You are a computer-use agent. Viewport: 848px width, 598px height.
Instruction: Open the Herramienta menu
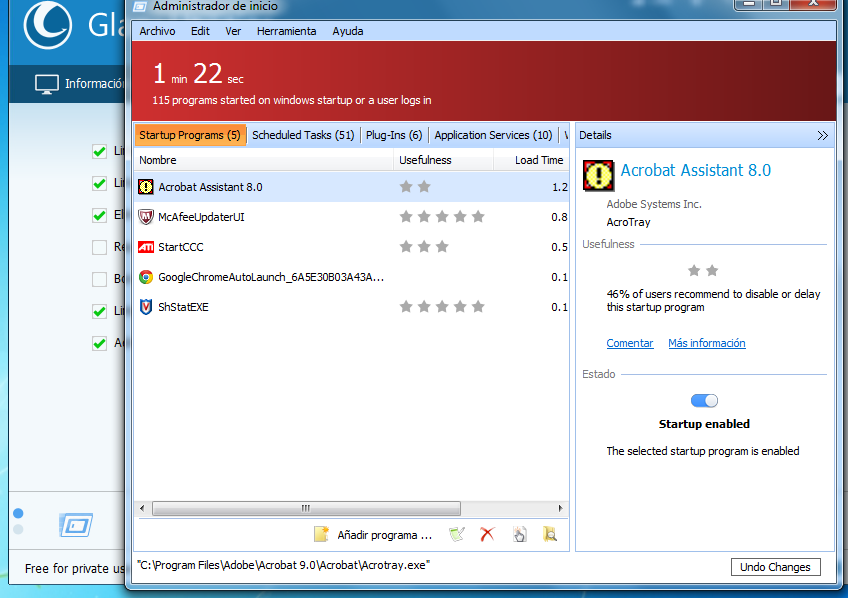[x=286, y=31]
